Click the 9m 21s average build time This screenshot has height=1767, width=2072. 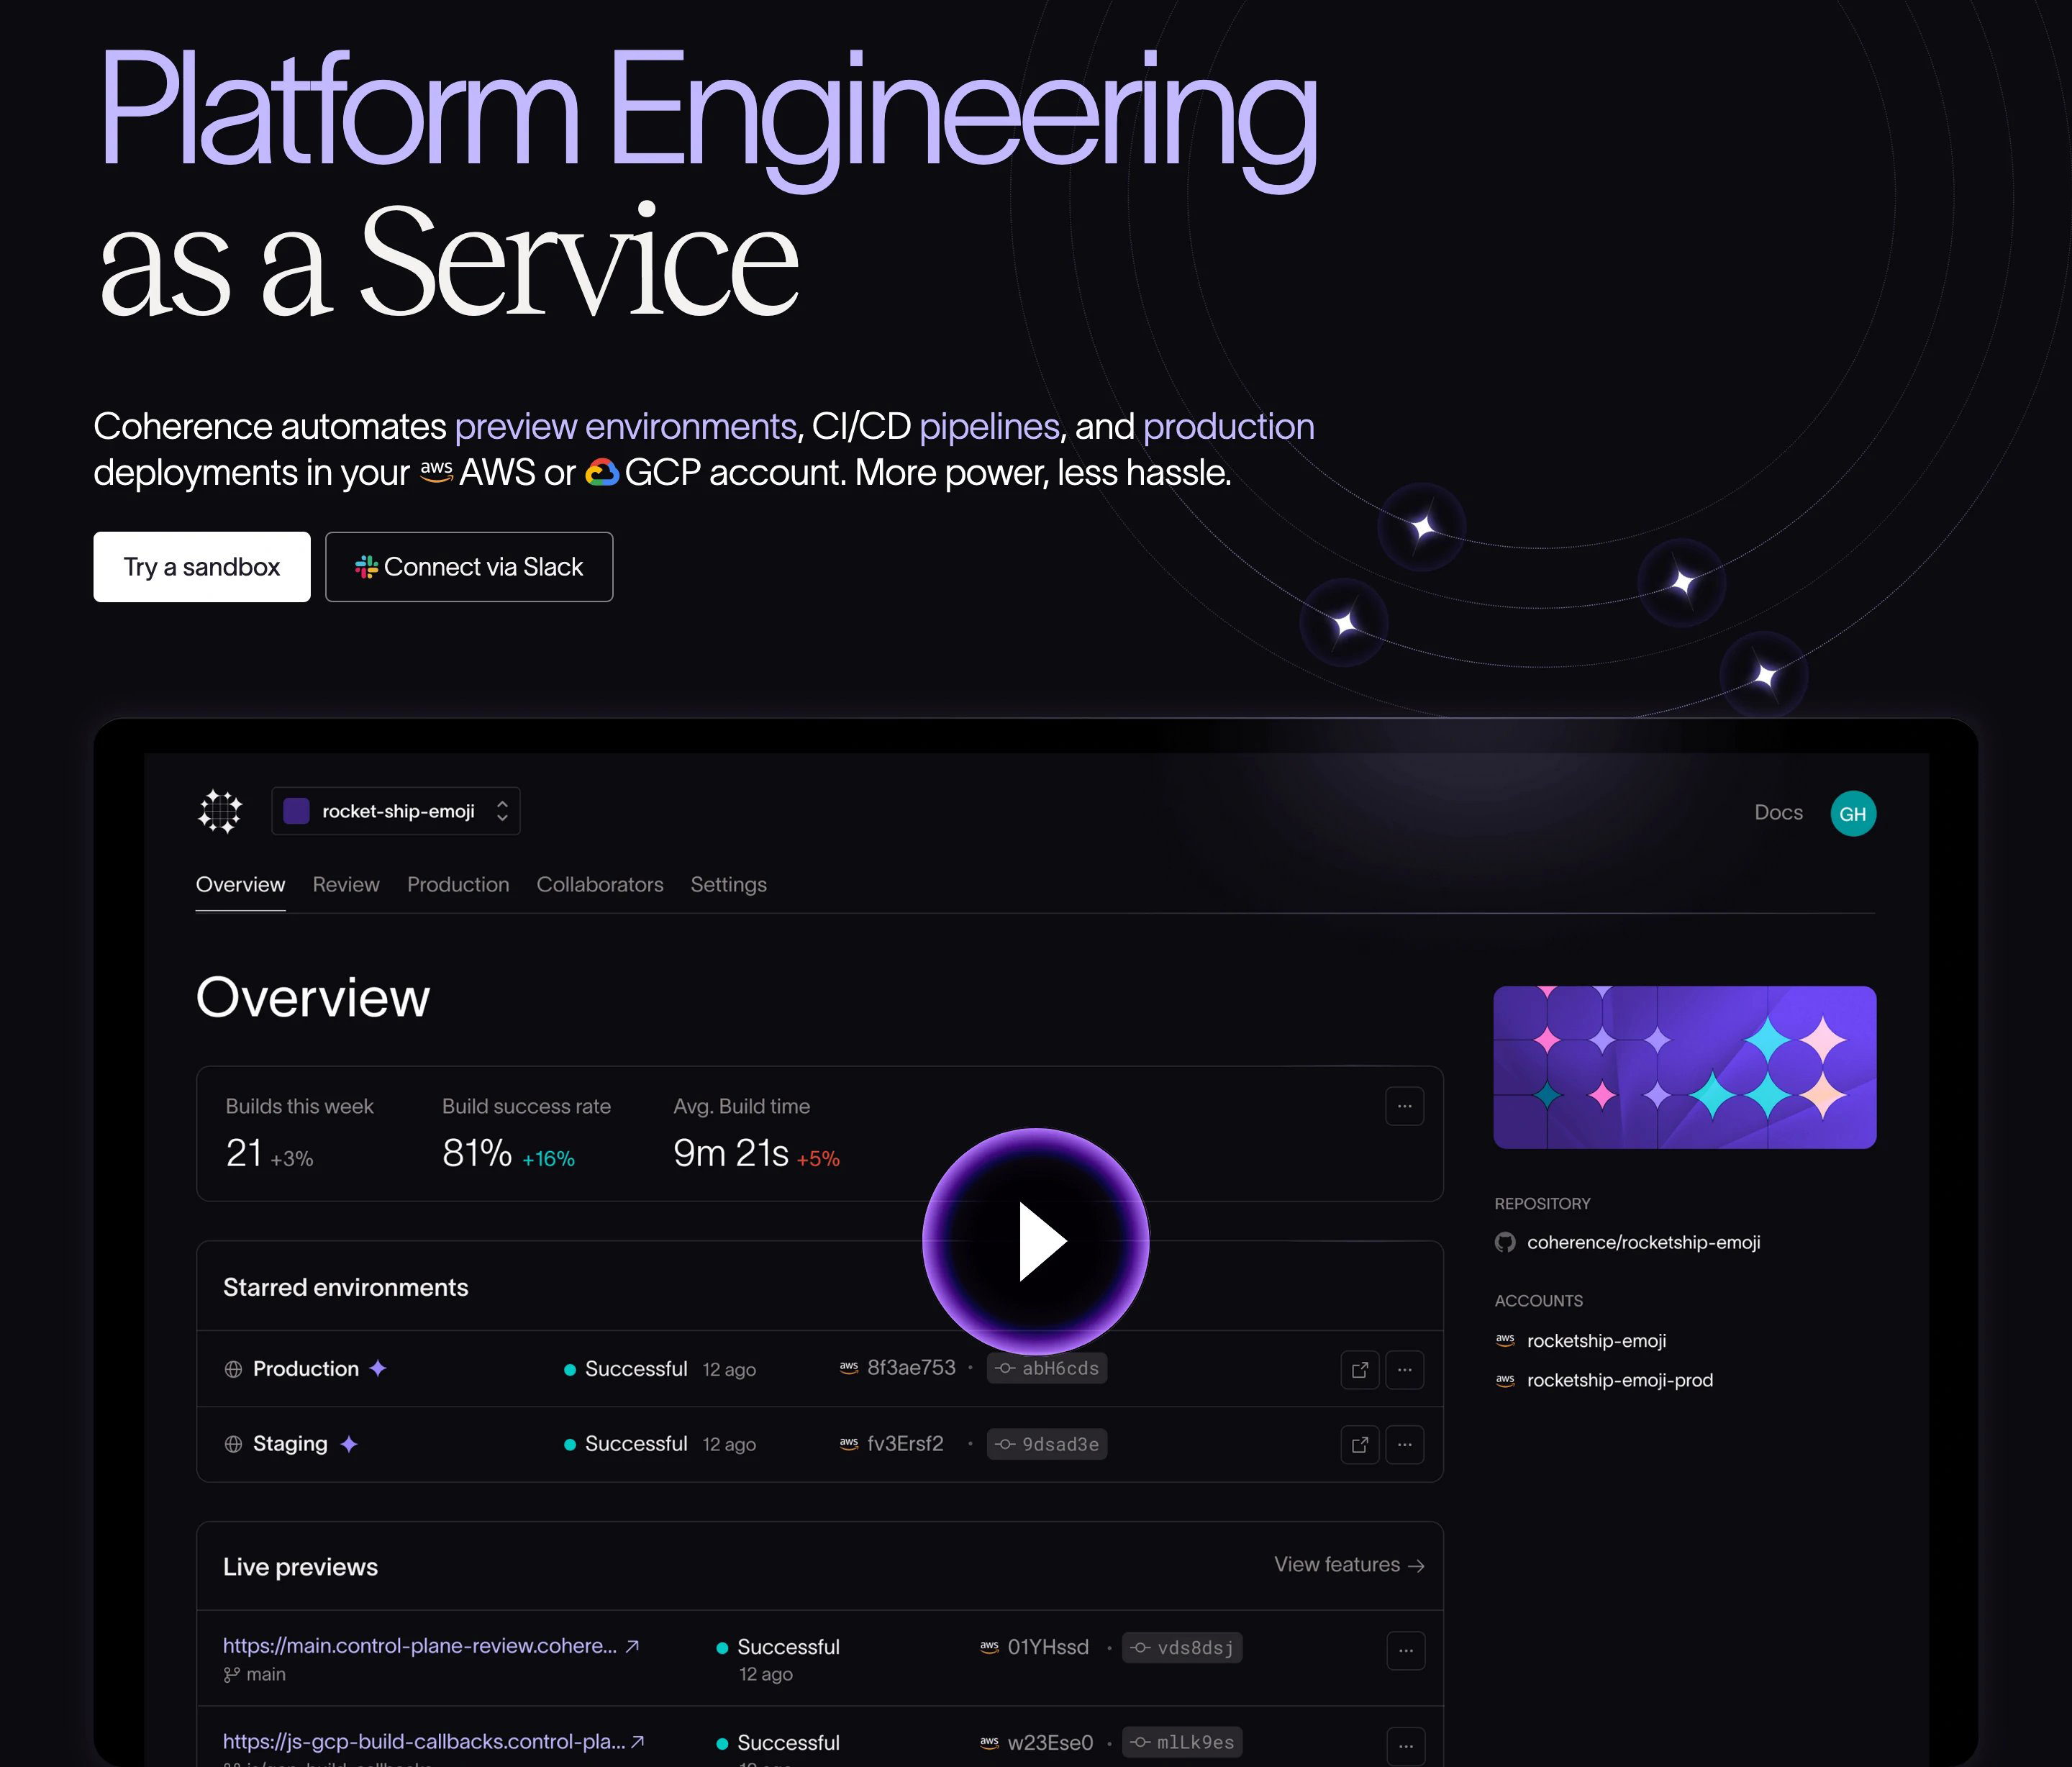(731, 1154)
